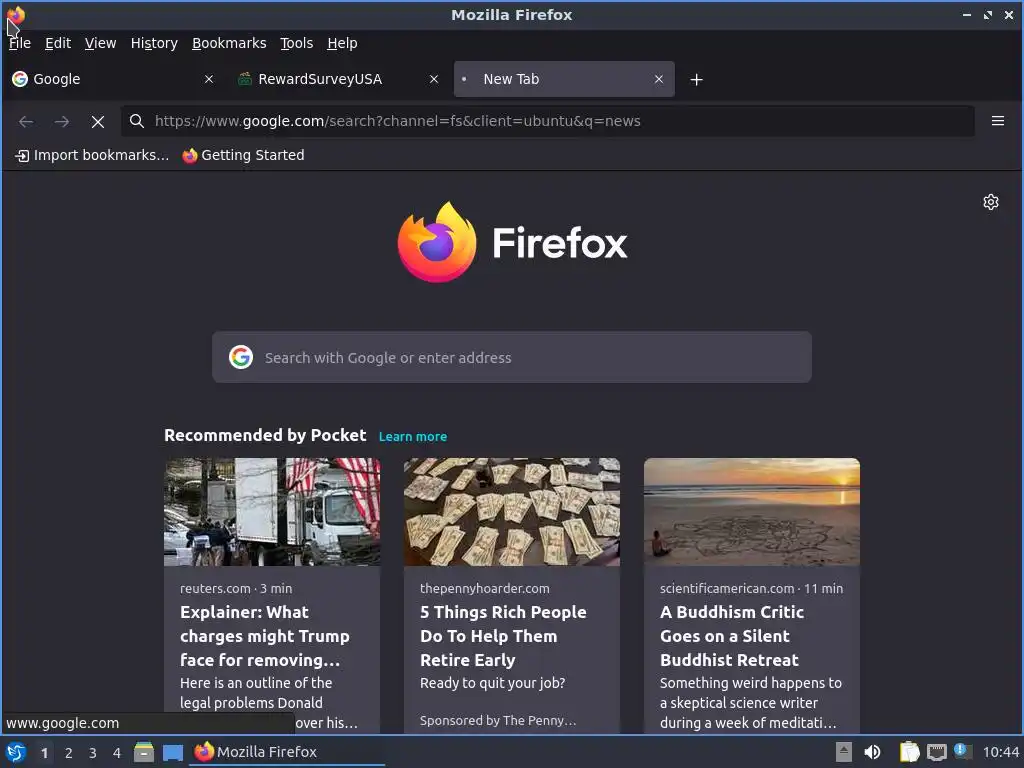Open 'A Buddhism Critic Goes' headline

[x=731, y=636]
